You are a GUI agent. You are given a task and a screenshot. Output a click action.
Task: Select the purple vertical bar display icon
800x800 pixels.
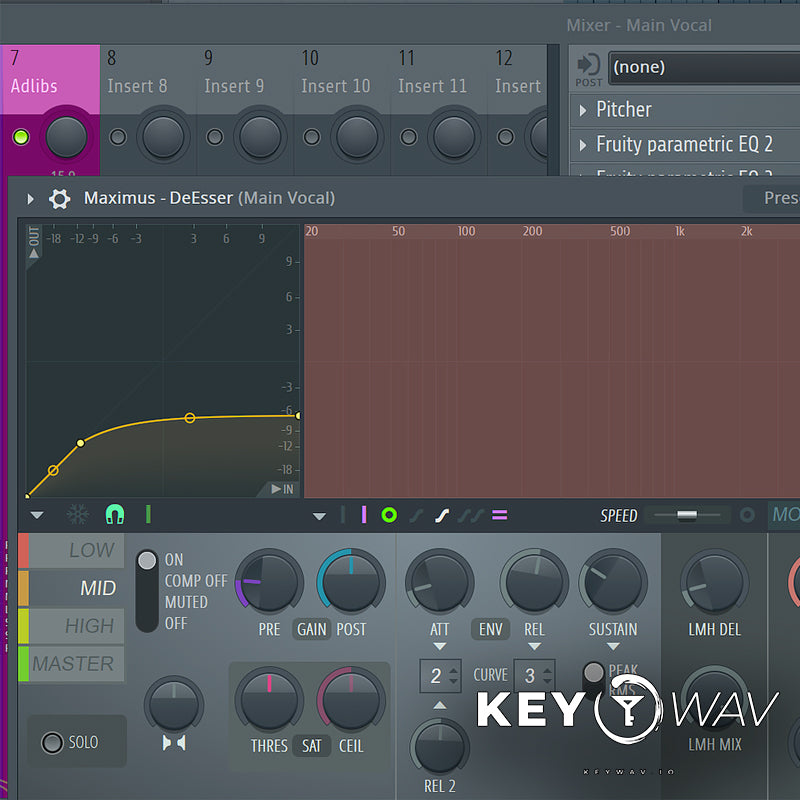(364, 515)
